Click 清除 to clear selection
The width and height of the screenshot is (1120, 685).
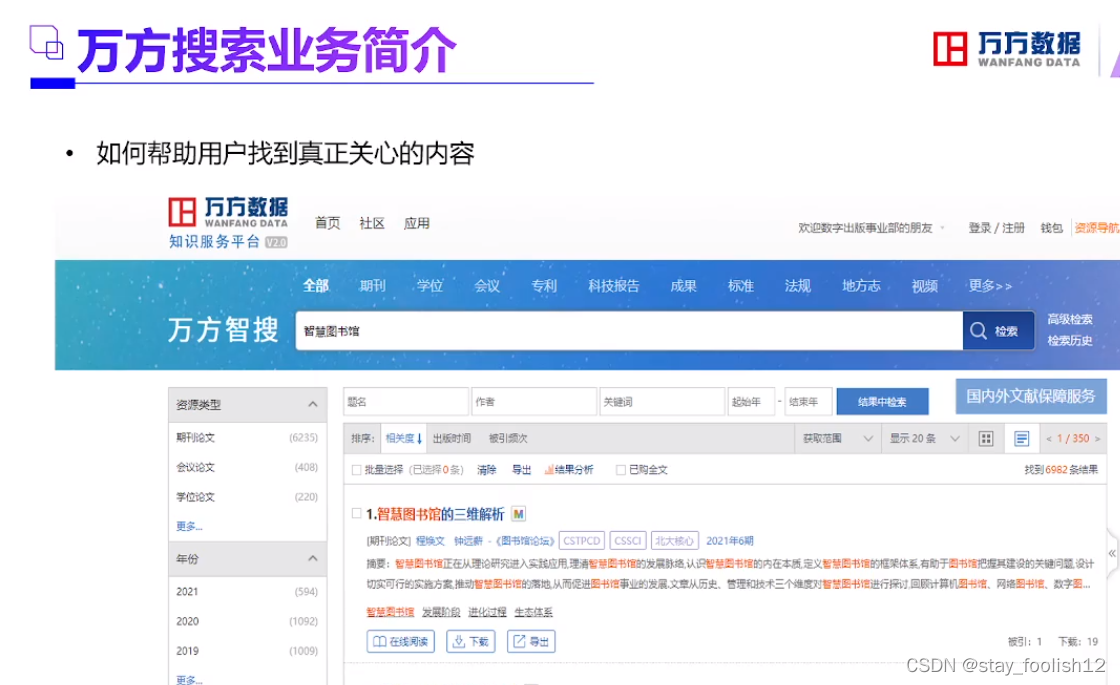tap(486, 469)
